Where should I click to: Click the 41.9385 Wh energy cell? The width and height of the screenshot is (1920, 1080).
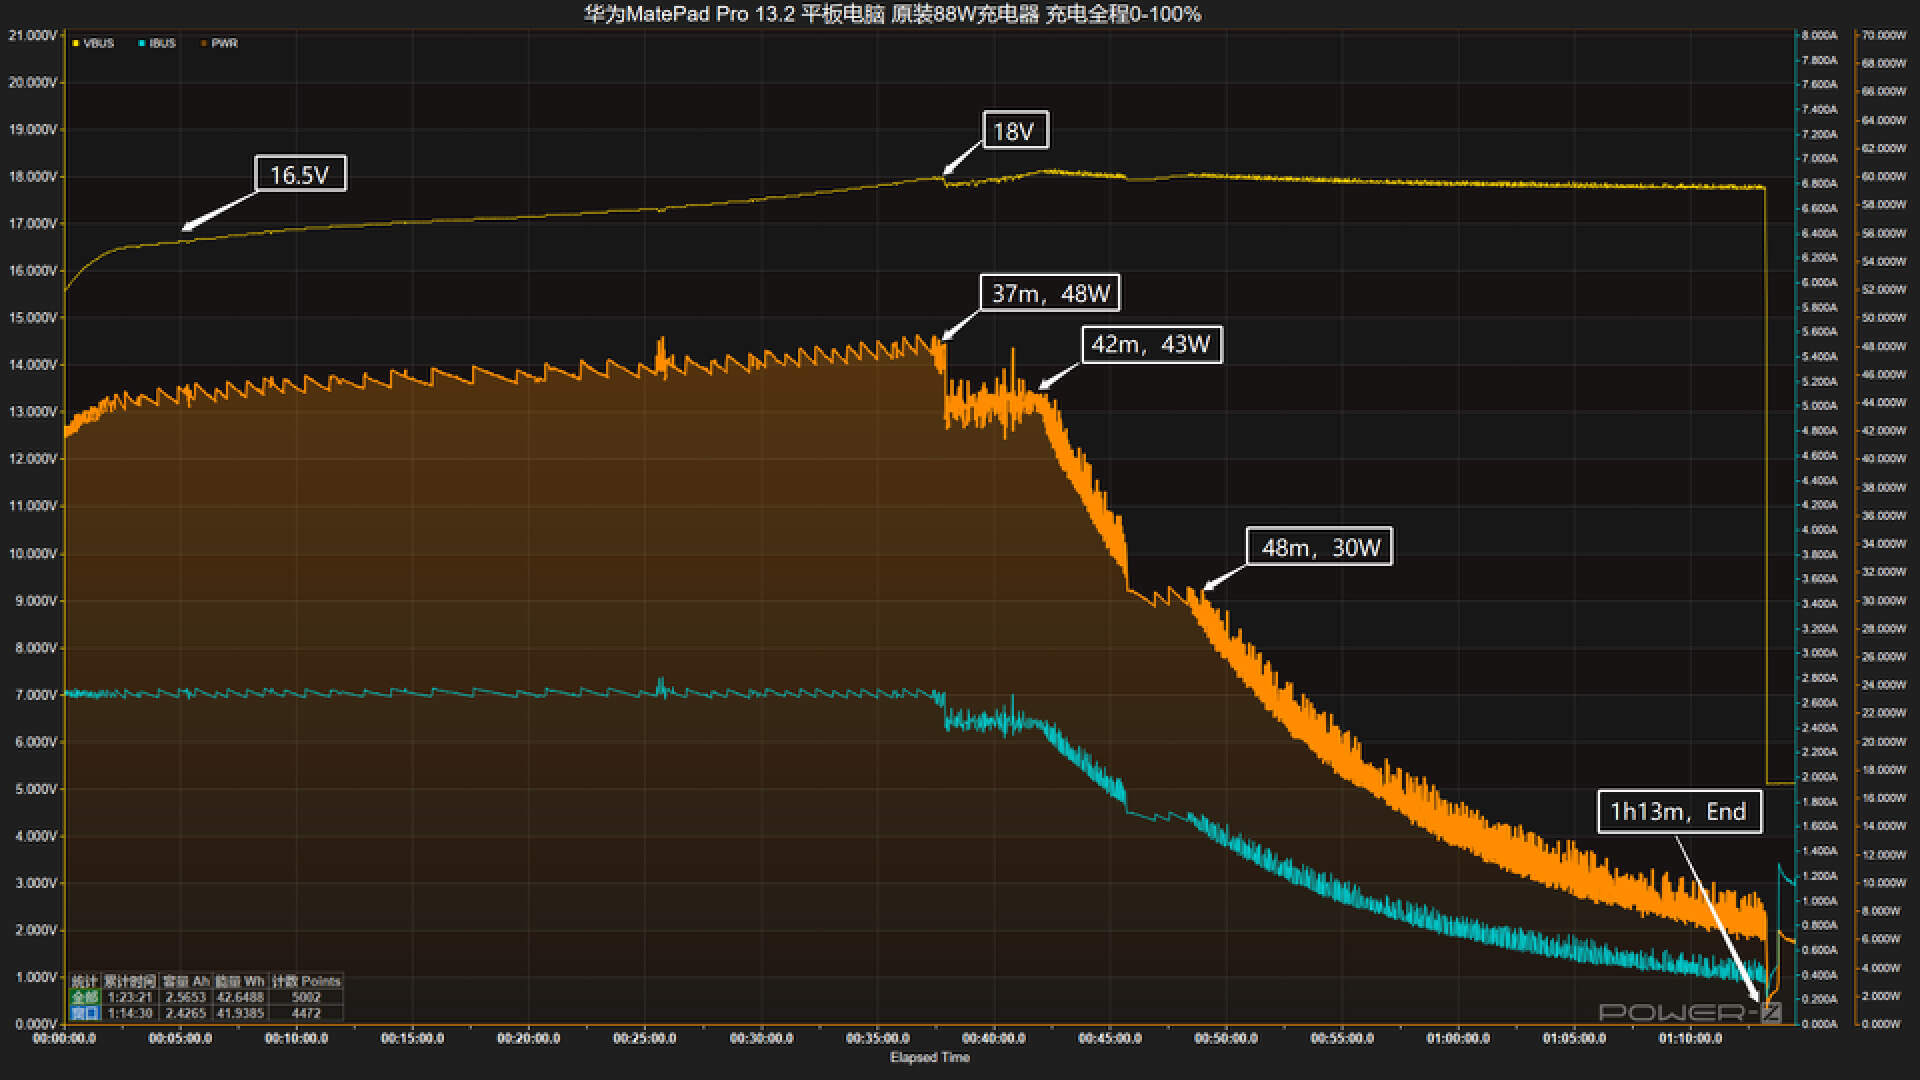point(240,1013)
